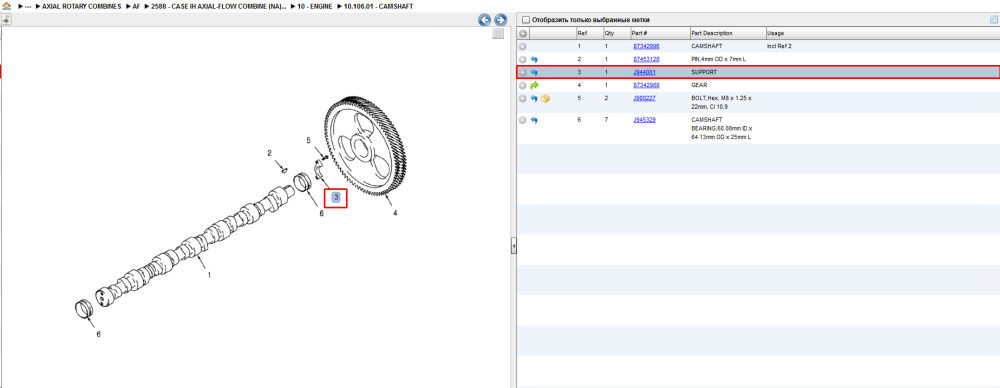Go to next diagram with right arrow
This screenshot has height=388, width=1000.
tap(500, 20)
